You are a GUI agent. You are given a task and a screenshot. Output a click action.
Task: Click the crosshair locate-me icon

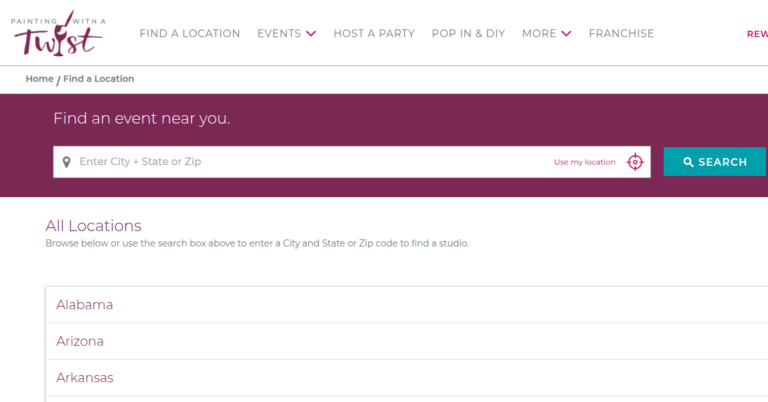(x=635, y=162)
